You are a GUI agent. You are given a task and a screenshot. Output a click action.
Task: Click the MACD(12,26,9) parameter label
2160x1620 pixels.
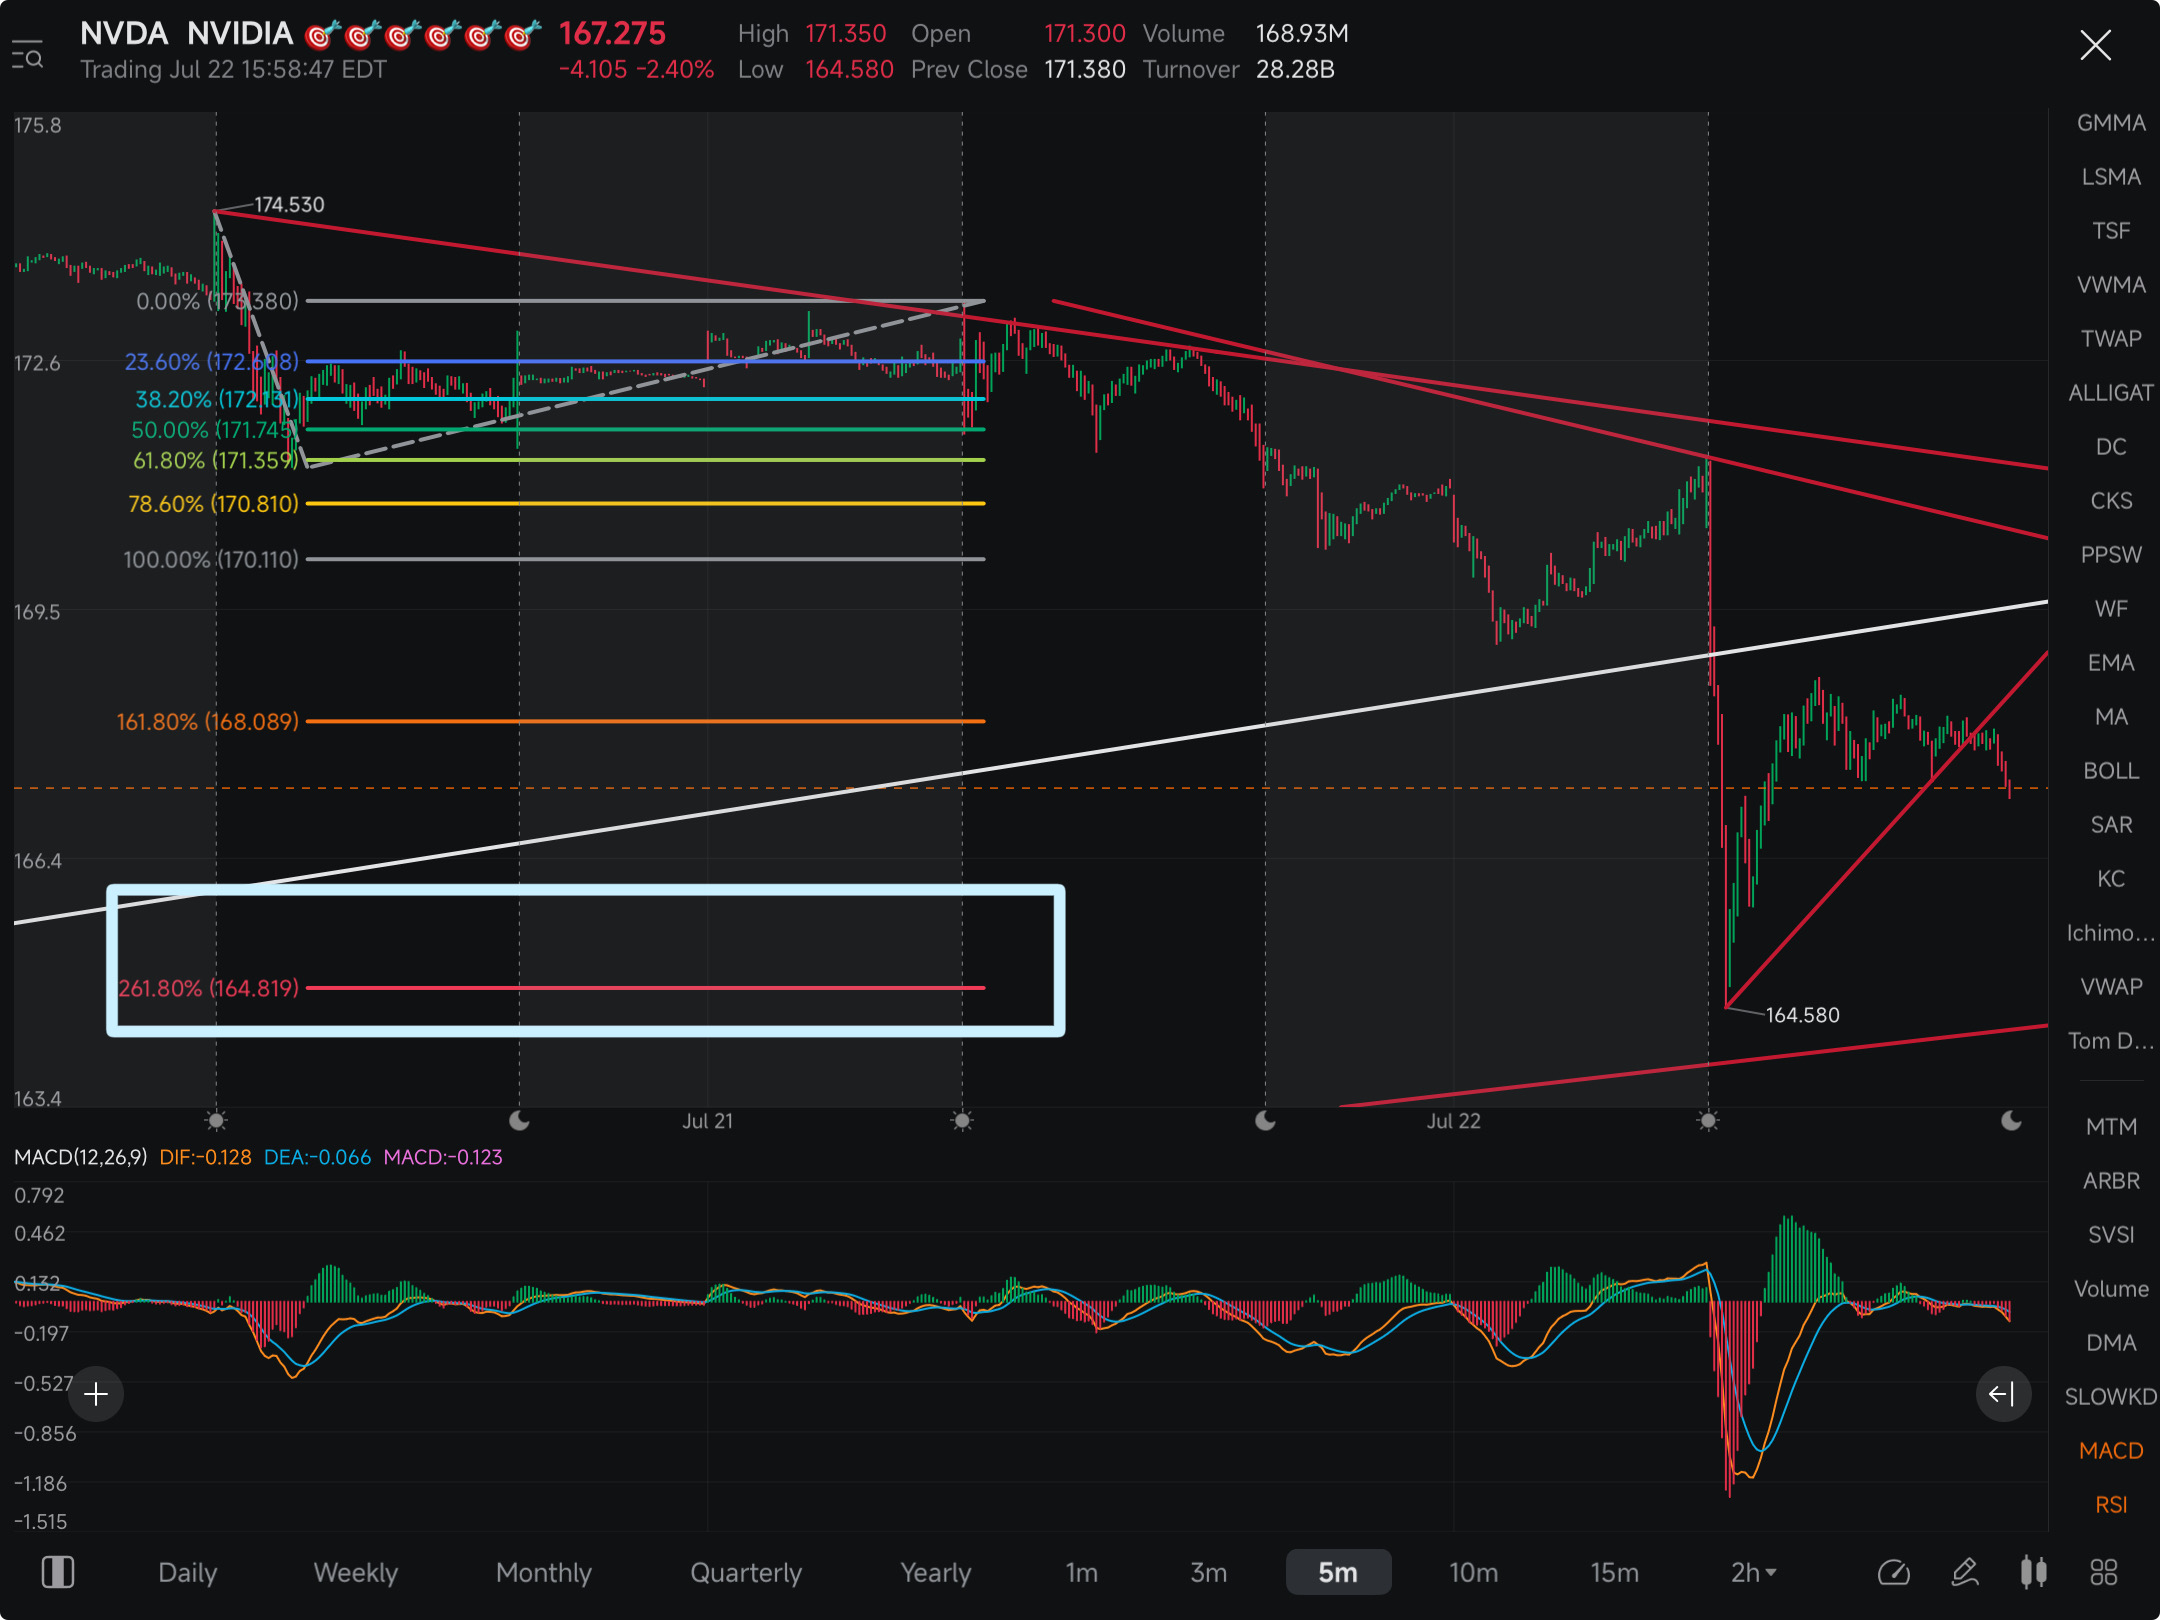[x=81, y=1157]
